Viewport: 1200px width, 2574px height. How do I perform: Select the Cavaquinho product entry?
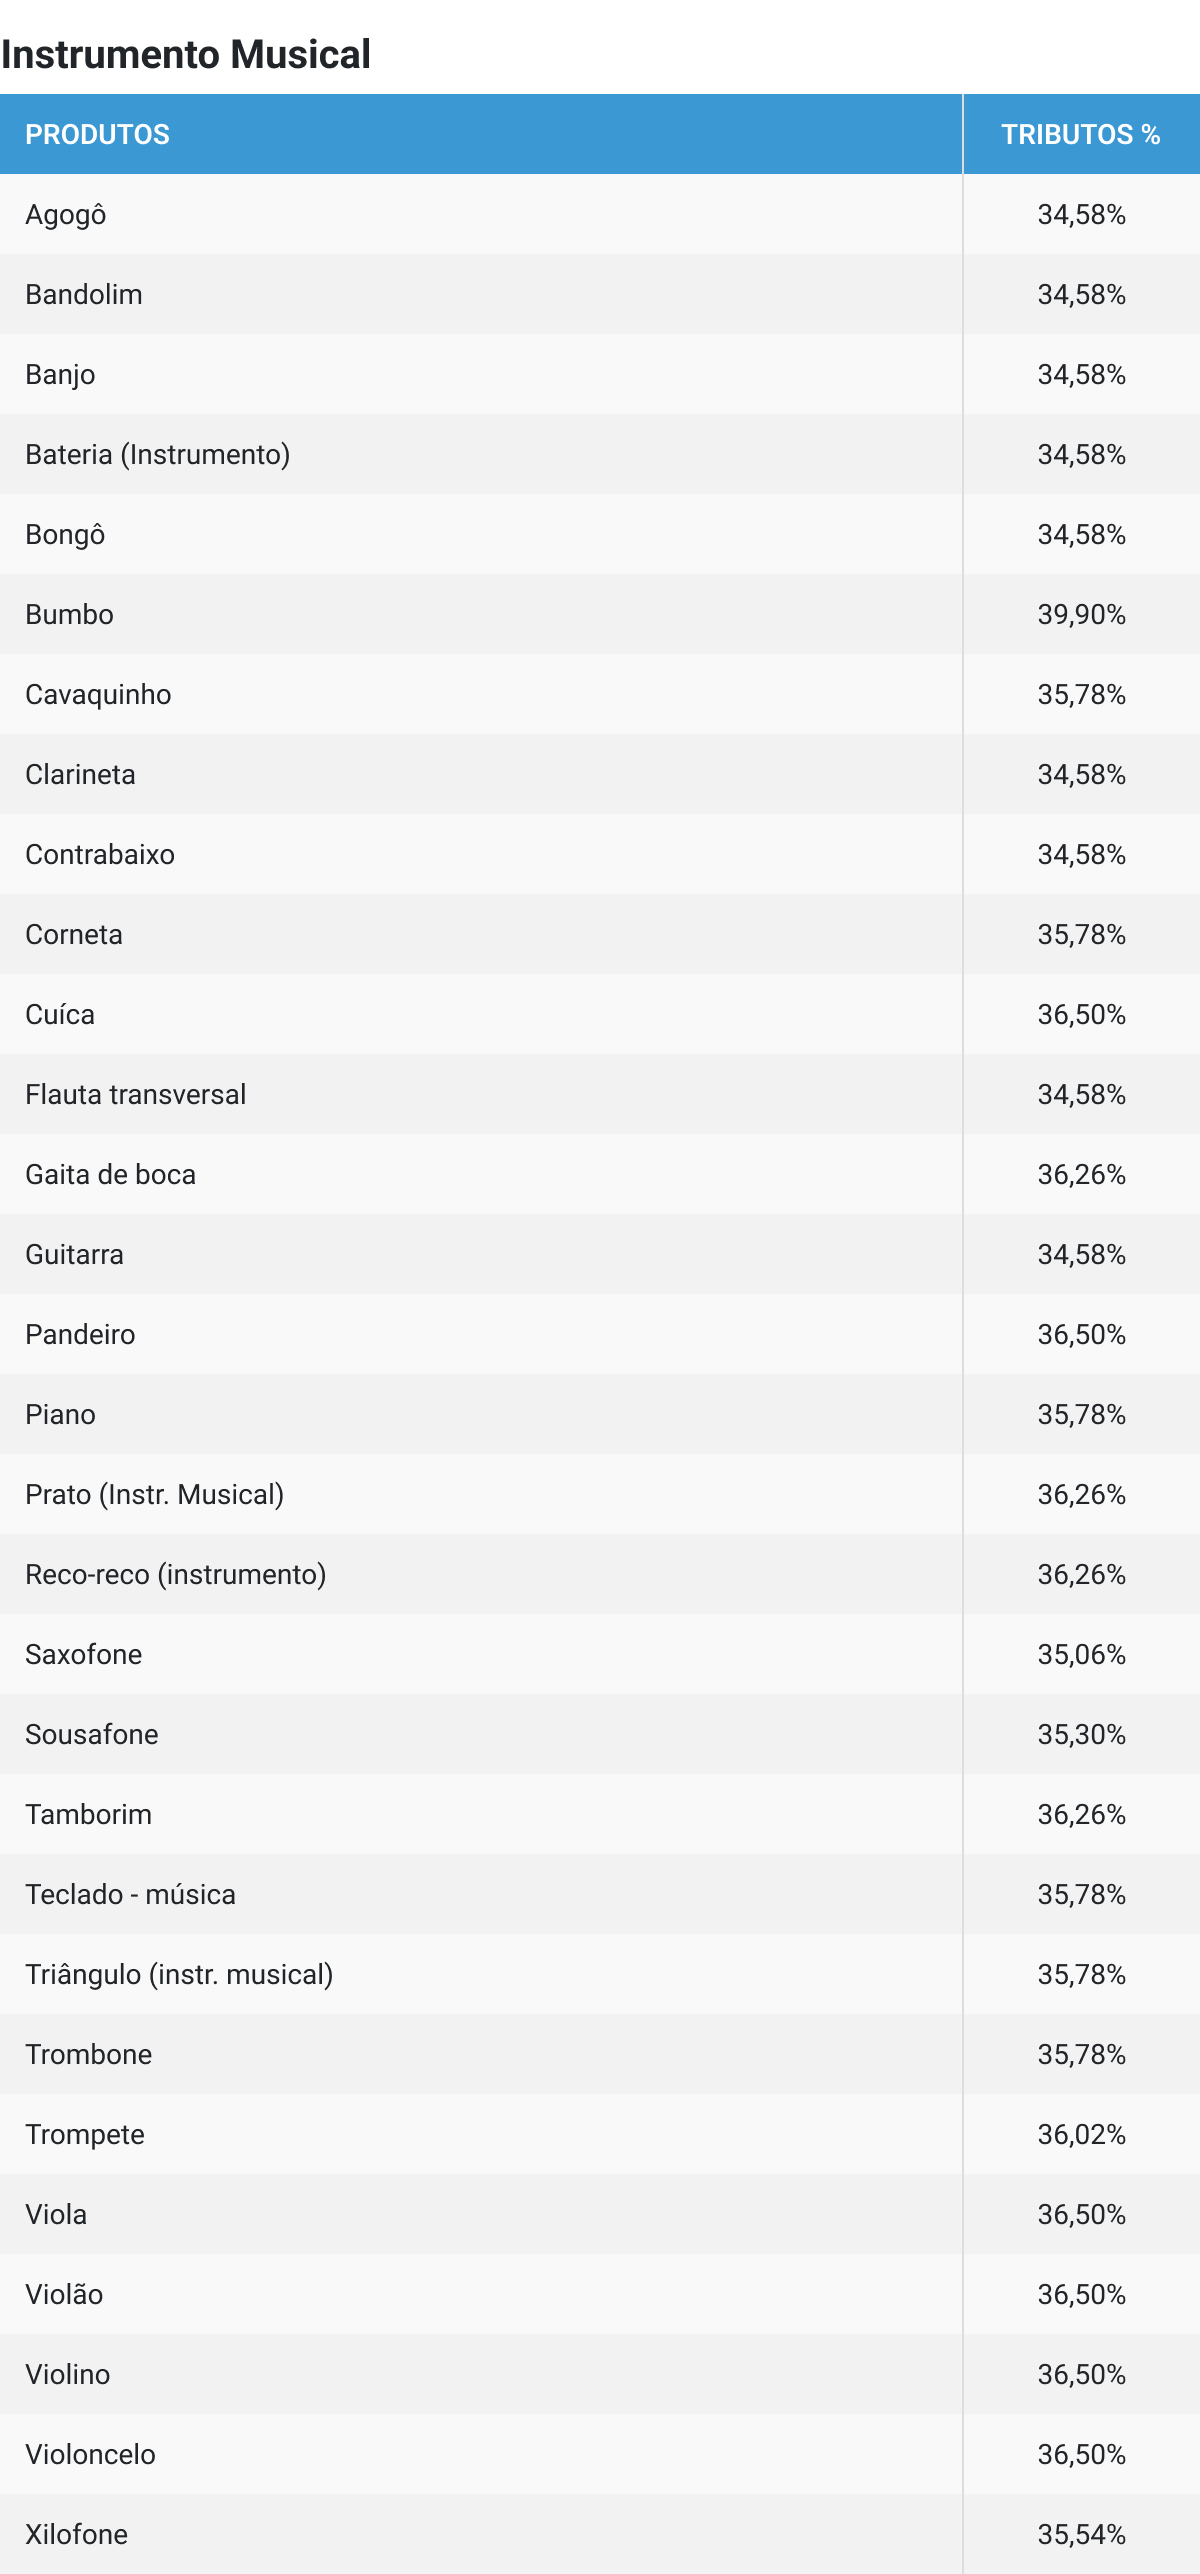(98, 694)
